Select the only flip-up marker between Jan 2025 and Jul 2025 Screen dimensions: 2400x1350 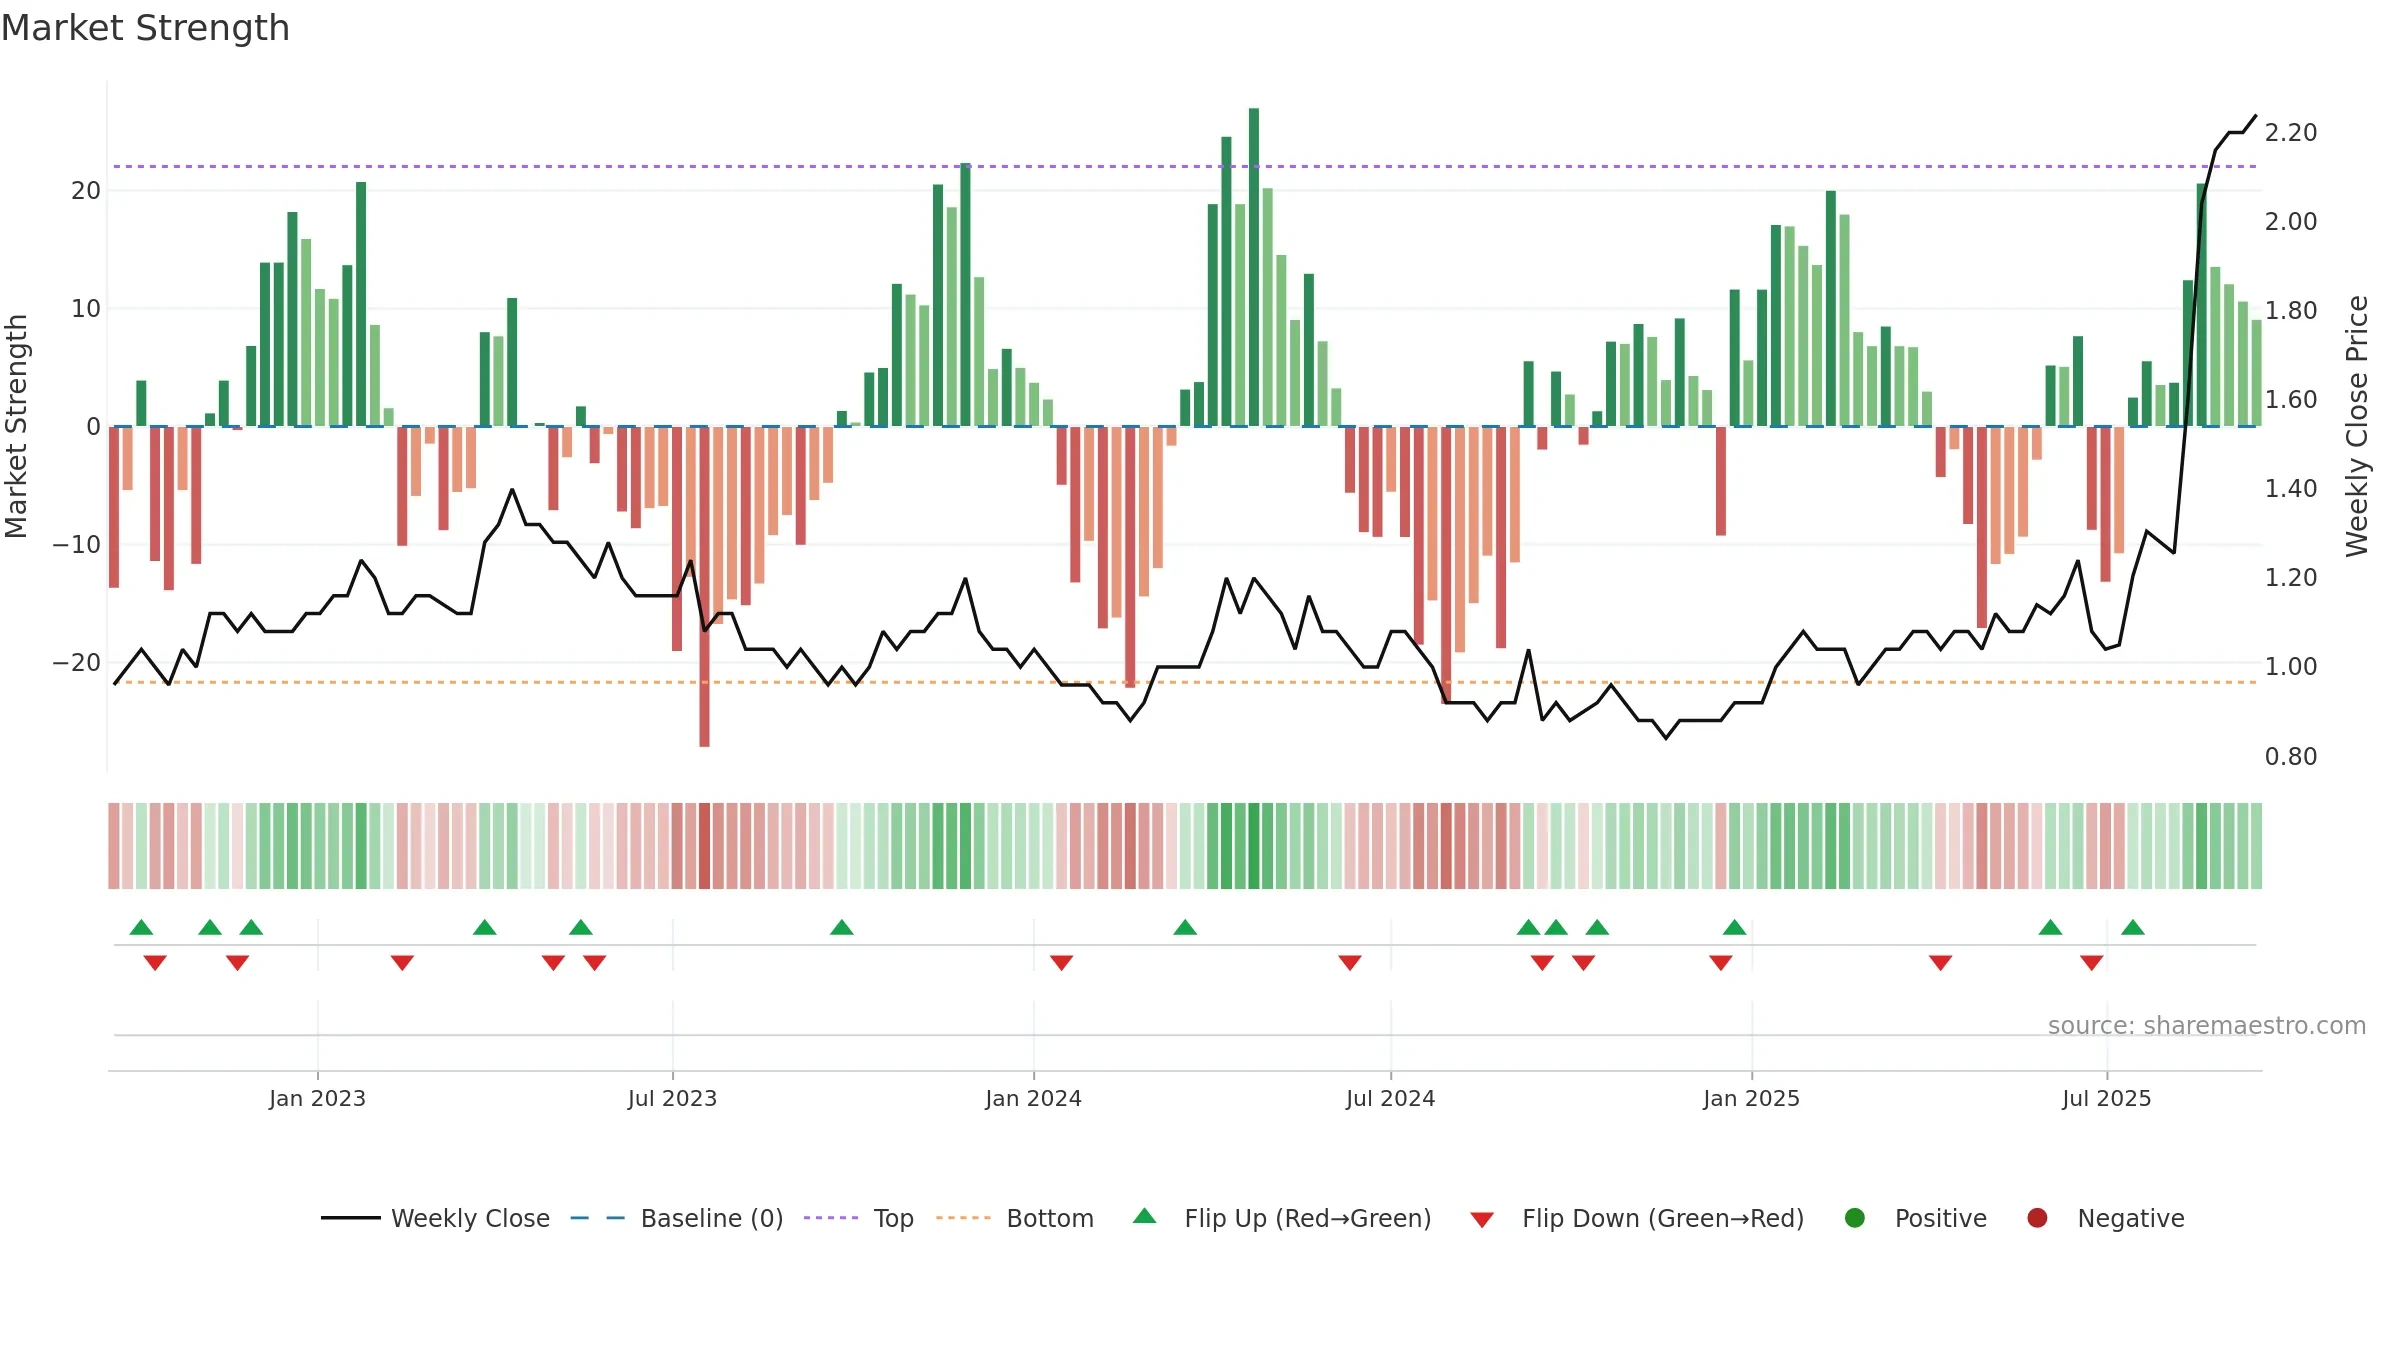(2051, 927)
